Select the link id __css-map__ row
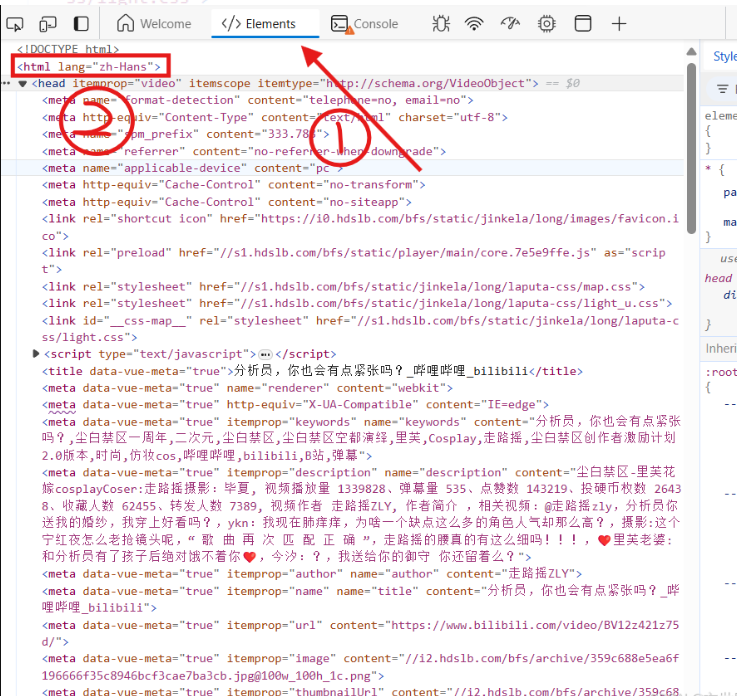Screen dimensions: 737x696 [x=360, y=329]
